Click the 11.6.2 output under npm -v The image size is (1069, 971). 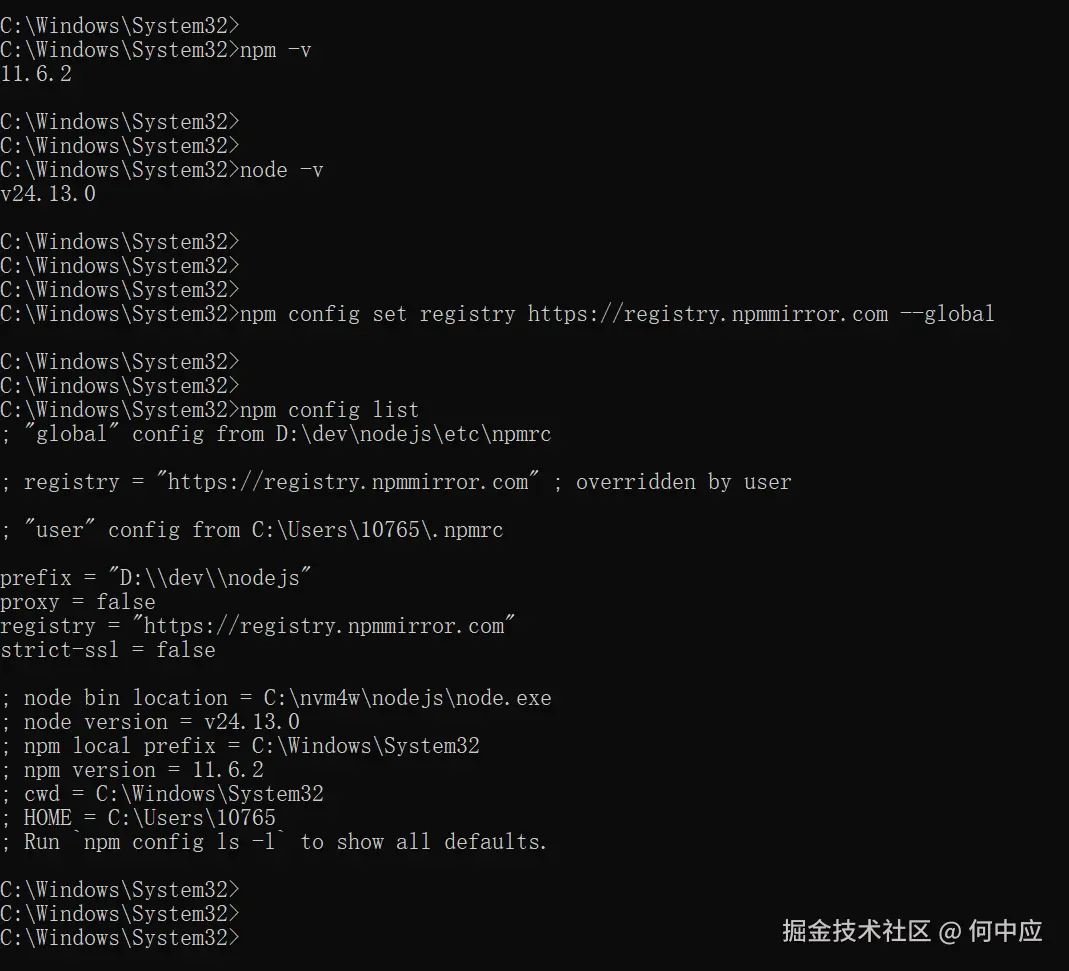click(x=36, y=74)
